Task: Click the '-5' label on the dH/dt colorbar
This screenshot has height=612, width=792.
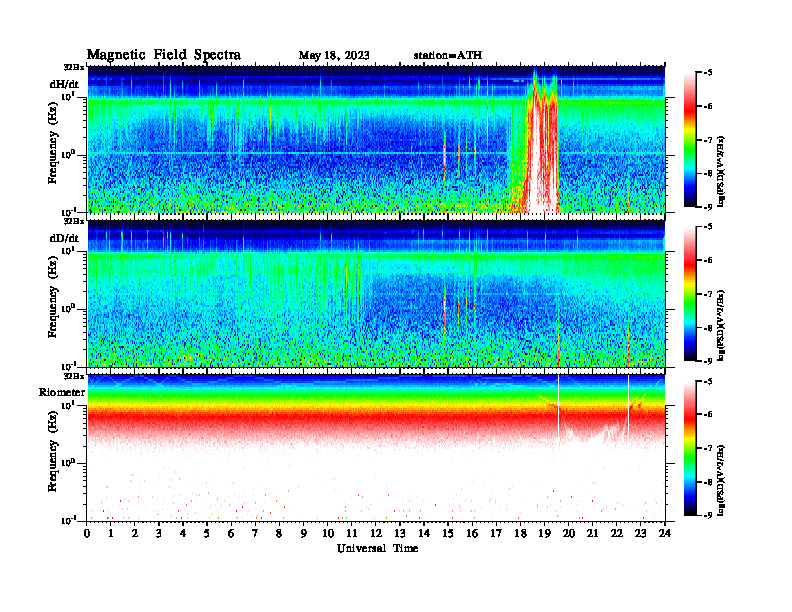Action: pos(708,73)
